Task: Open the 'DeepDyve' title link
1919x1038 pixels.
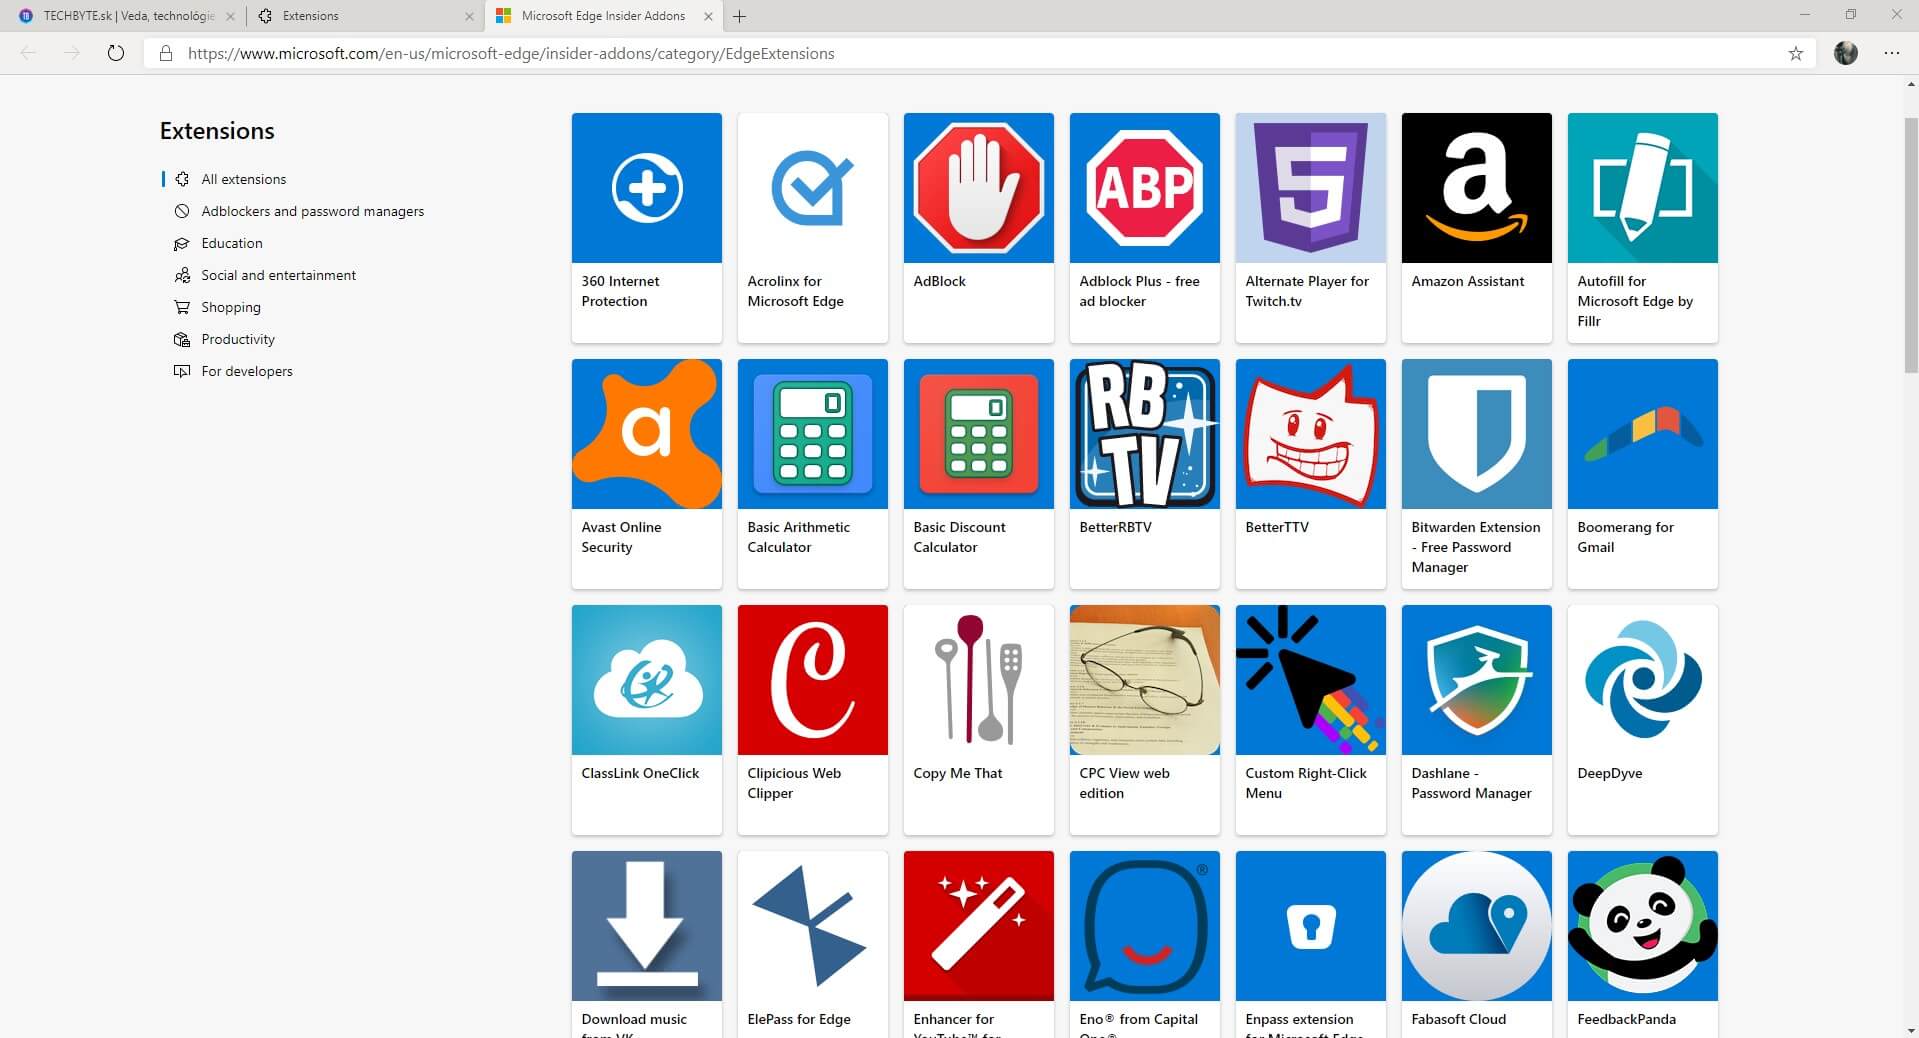Action: (1609, 773)
